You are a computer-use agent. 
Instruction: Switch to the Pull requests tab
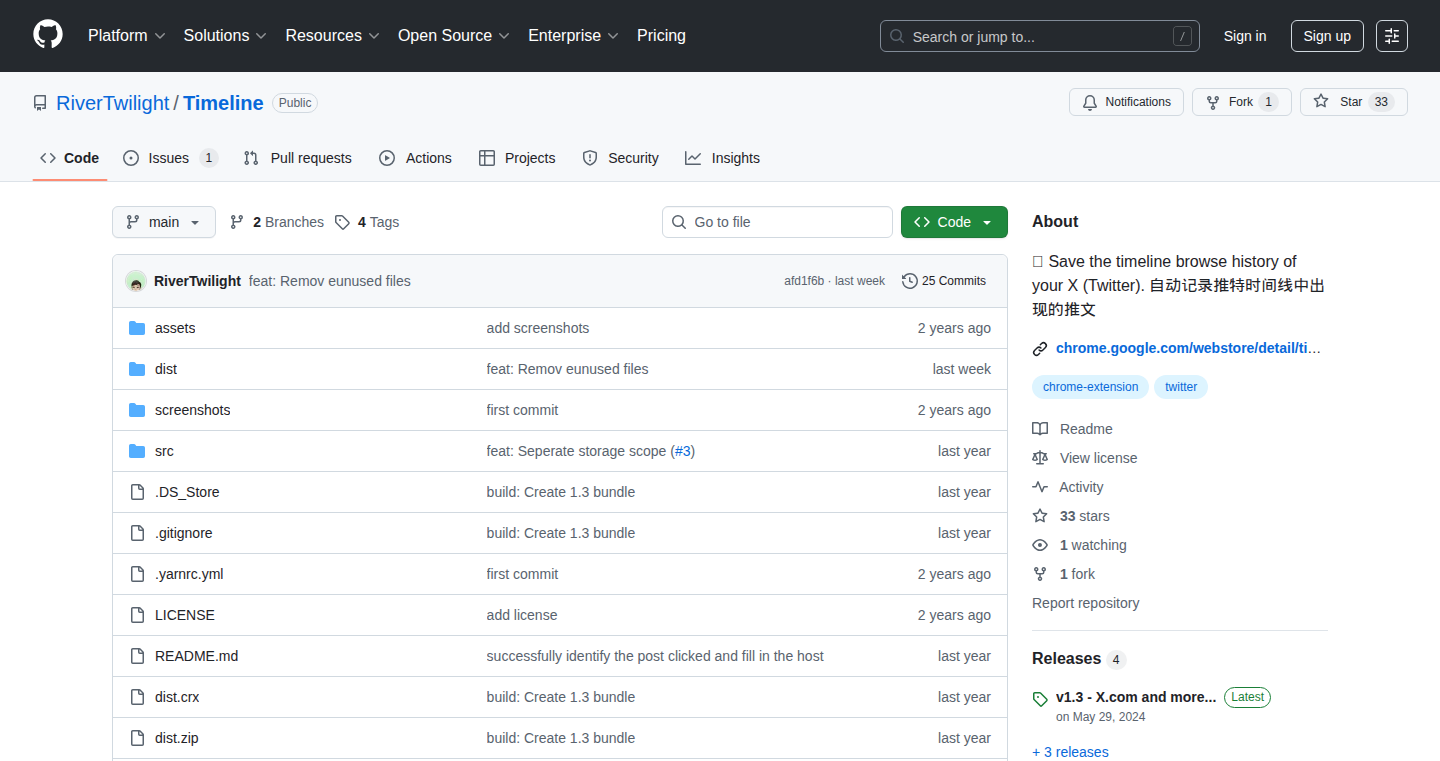[x=297, y=158]
